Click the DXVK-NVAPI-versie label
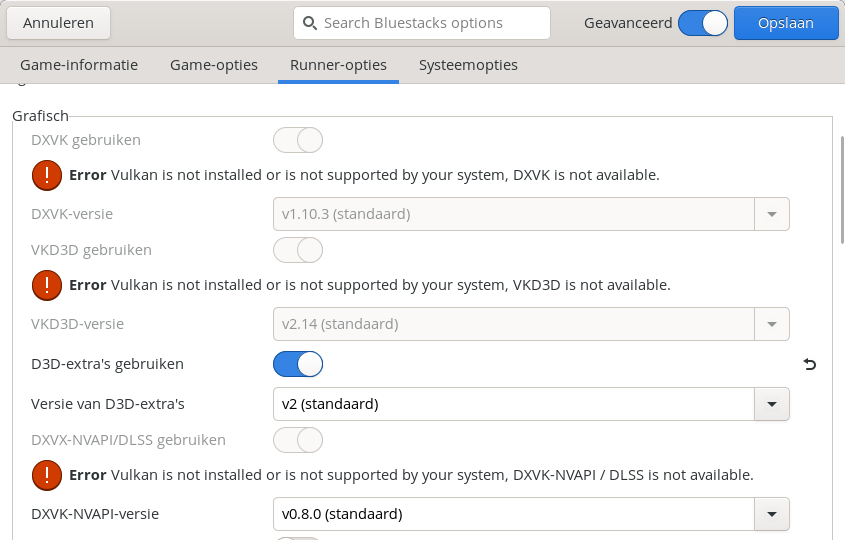845x540 pixels. (x=95, y=514)
